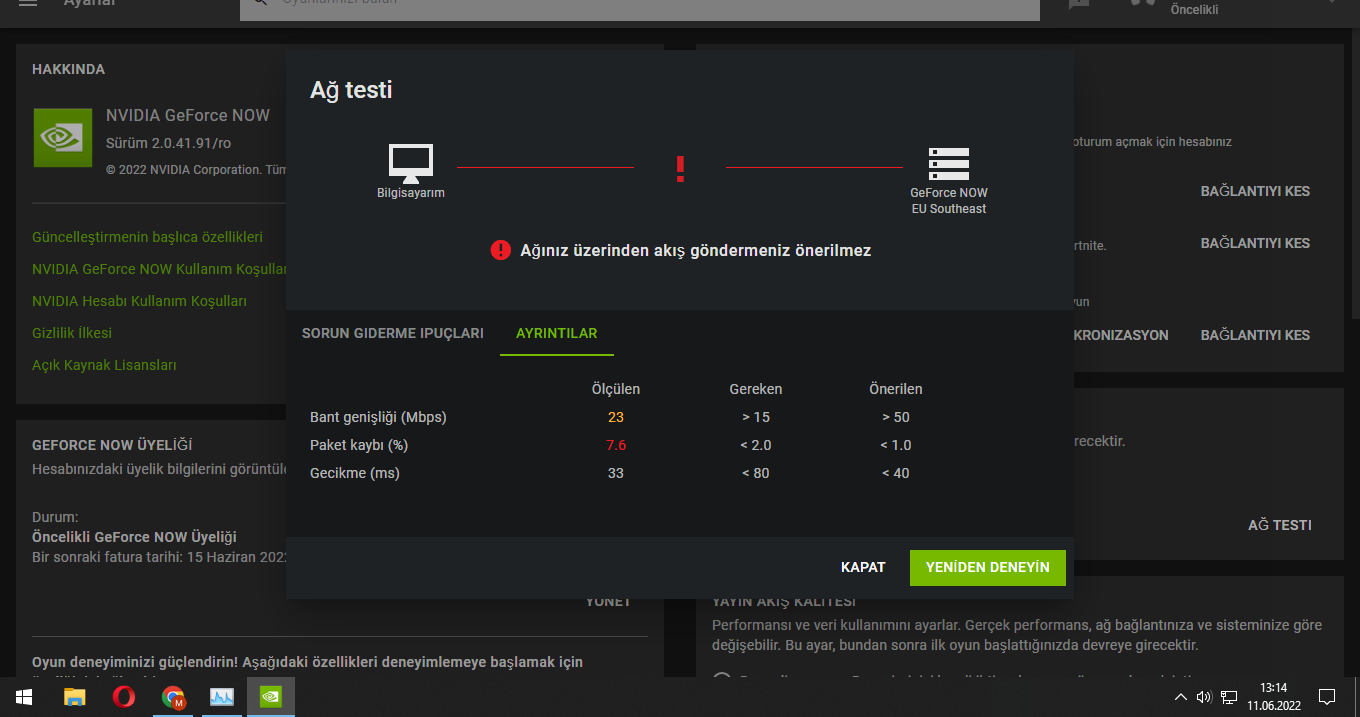Open NVIDIA GeForce NOW Kullanım Koşulları link
The image size is (1360, 717).
[160, 269]
